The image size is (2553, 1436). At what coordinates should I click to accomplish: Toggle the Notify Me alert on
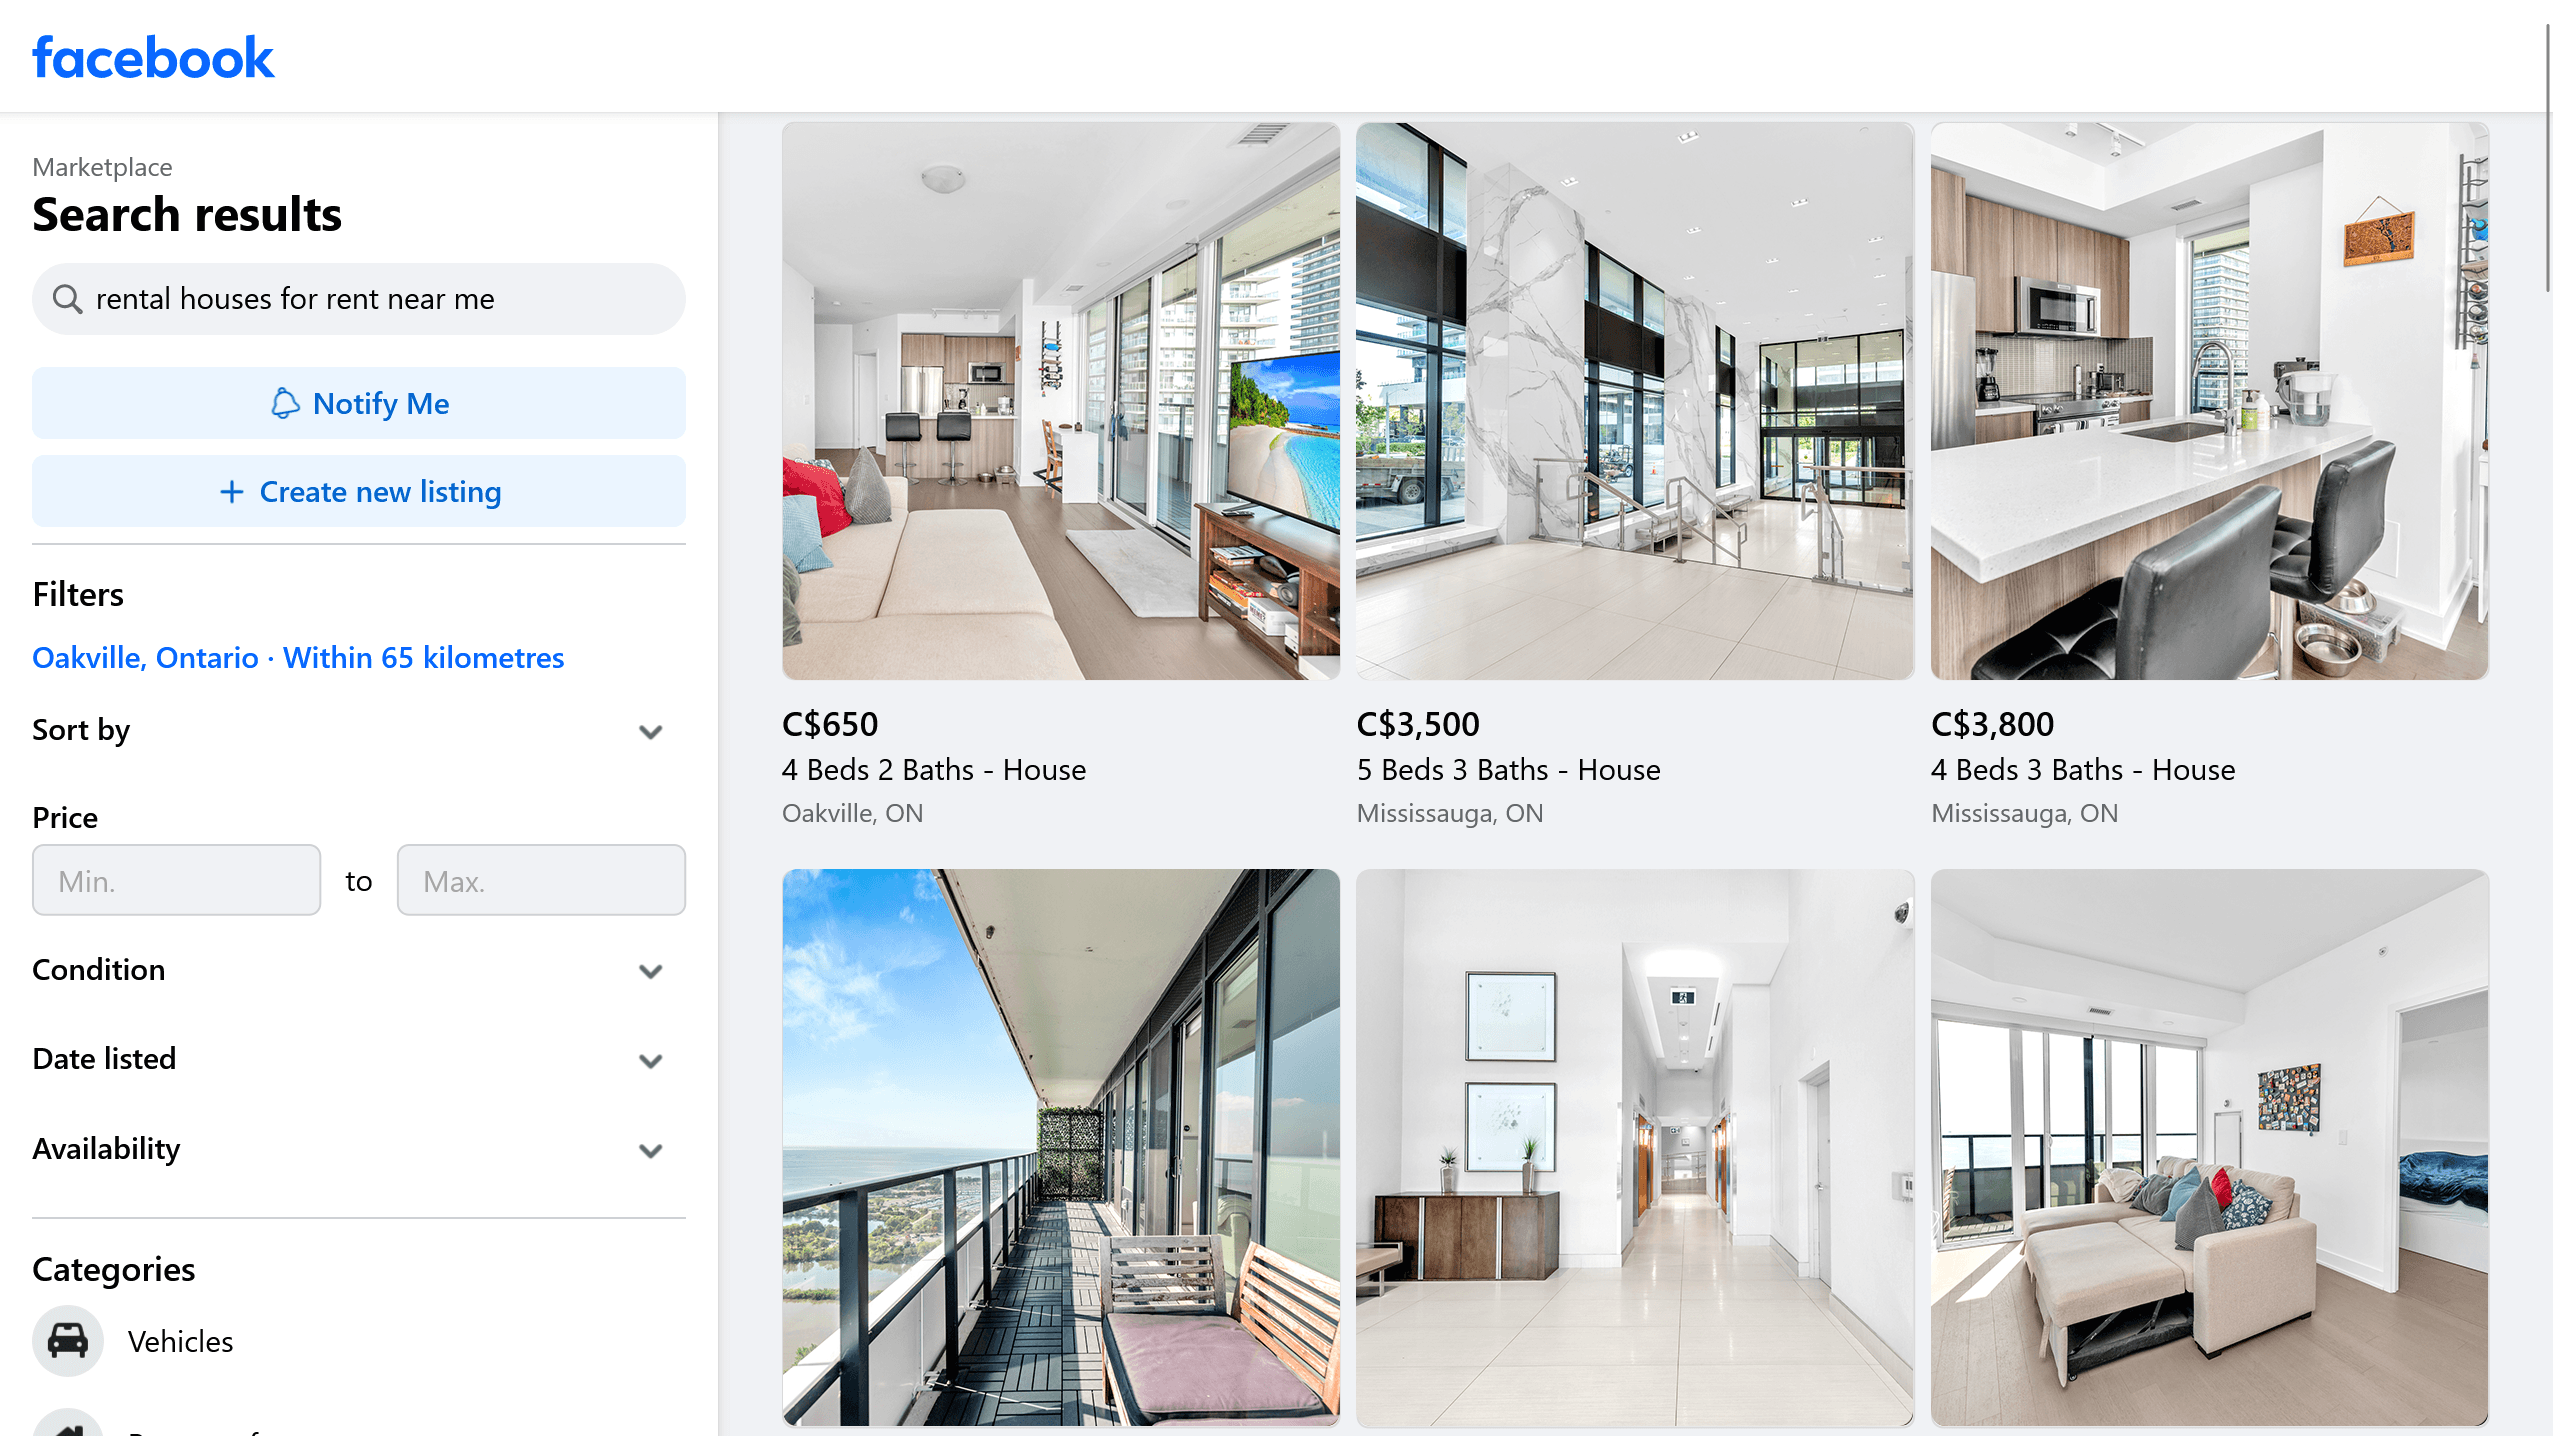click(358, 403)
